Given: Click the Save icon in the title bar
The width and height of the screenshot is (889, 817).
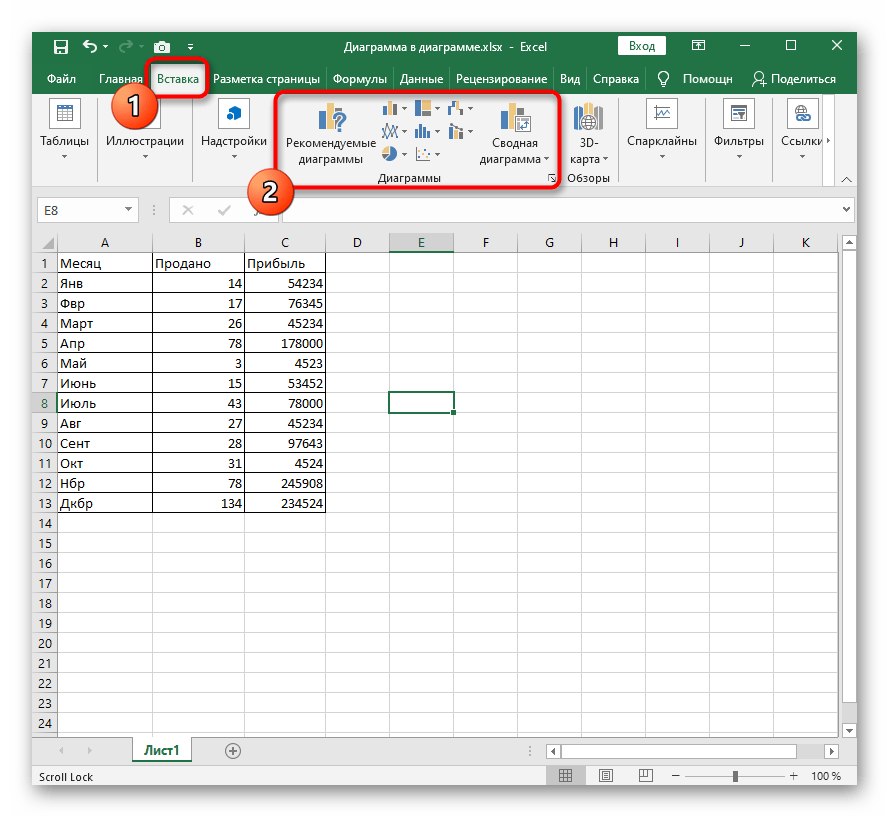Looking at the screenshot, I should pos(61,46).
